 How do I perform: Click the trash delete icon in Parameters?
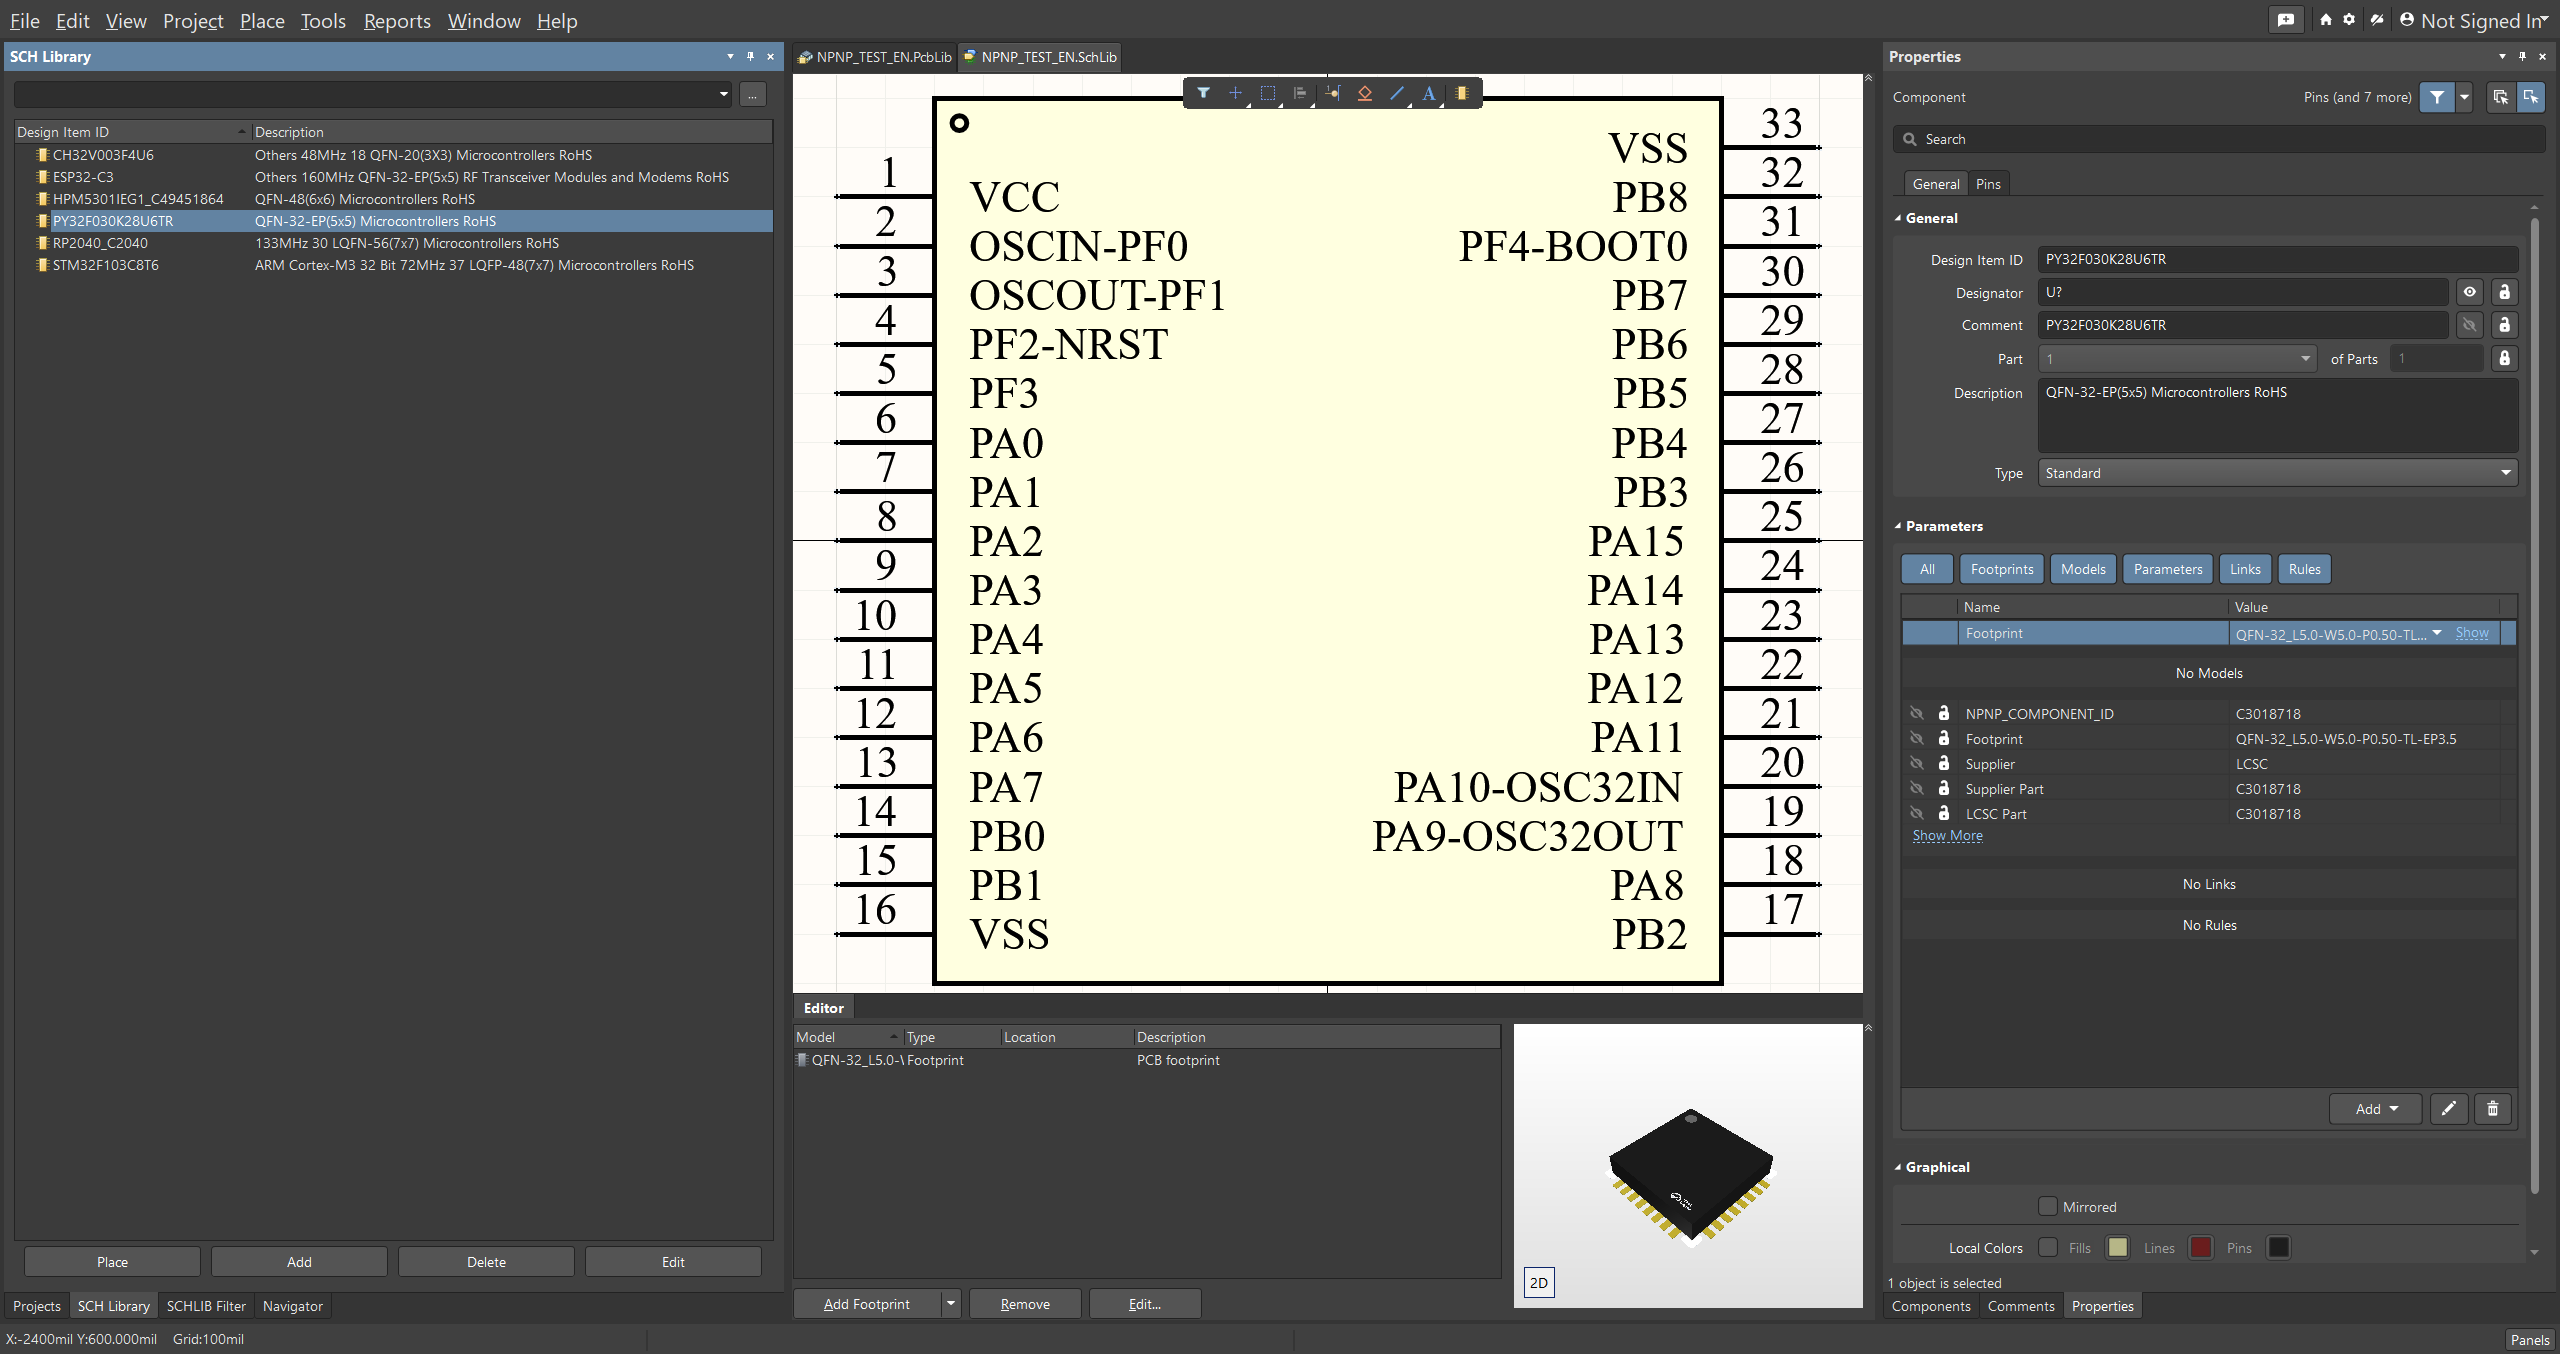coord(2493,1108)
